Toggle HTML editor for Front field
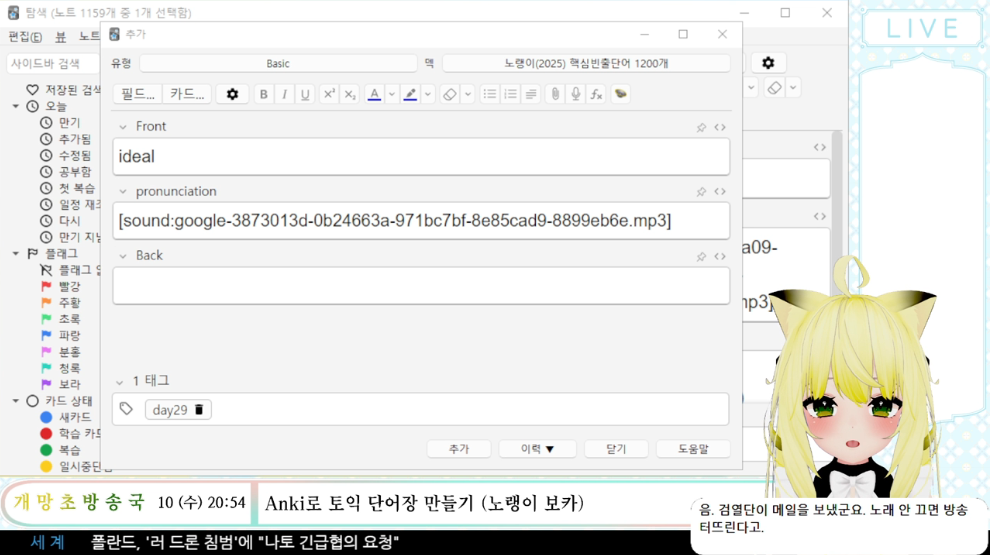This screenshot has height=555, width=990. click(720, 128)
